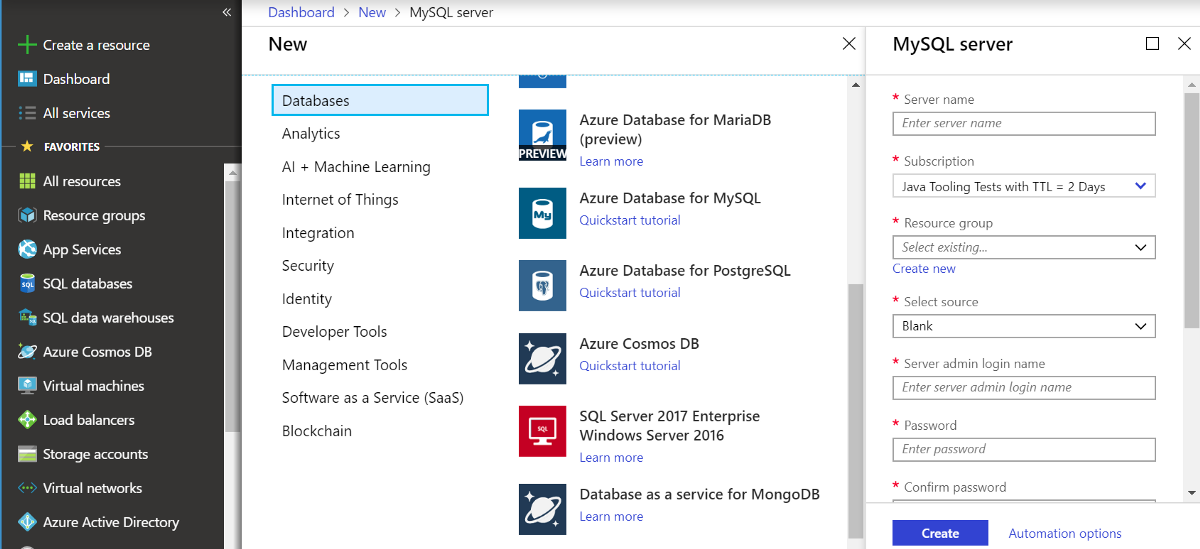This screenshot has width=1200, height=549.
Task: Click the Create button
Action: [x=940, y=533]
